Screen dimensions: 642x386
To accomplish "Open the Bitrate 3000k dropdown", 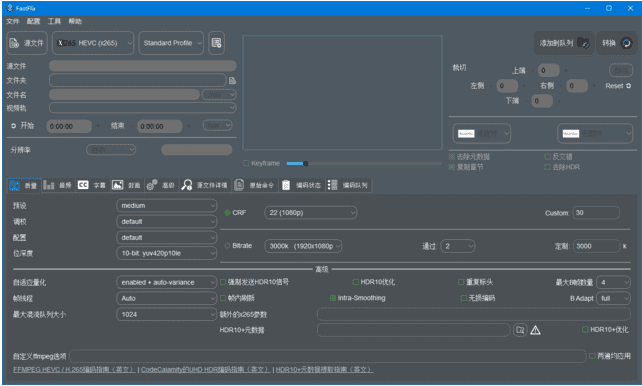I will click(303, 246).
